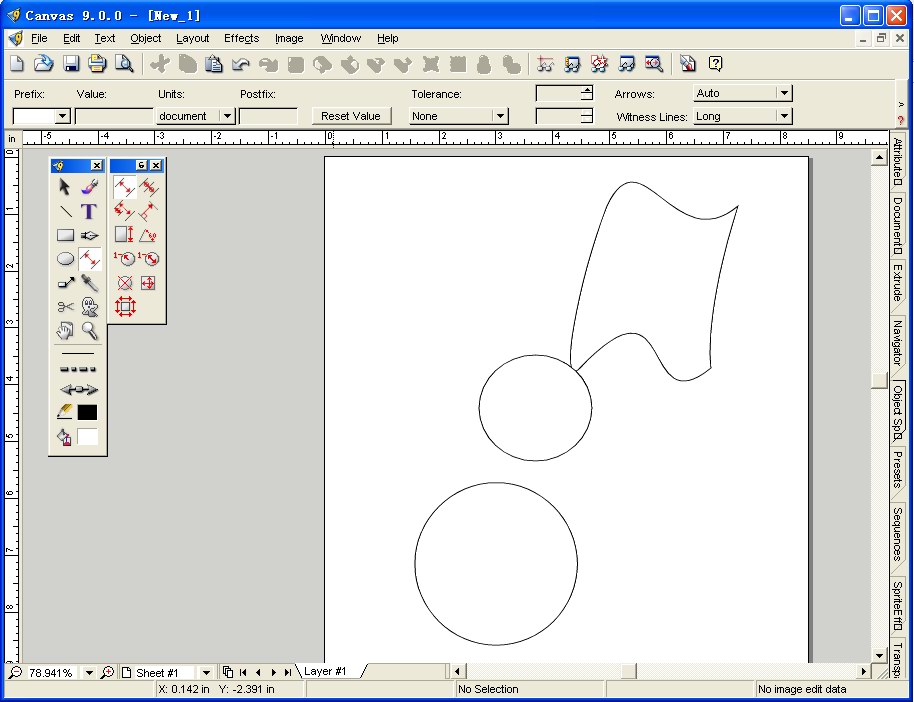Choose the radius dimension tool
The width and height of the screenshot is (914, 702).
point(124,259)
